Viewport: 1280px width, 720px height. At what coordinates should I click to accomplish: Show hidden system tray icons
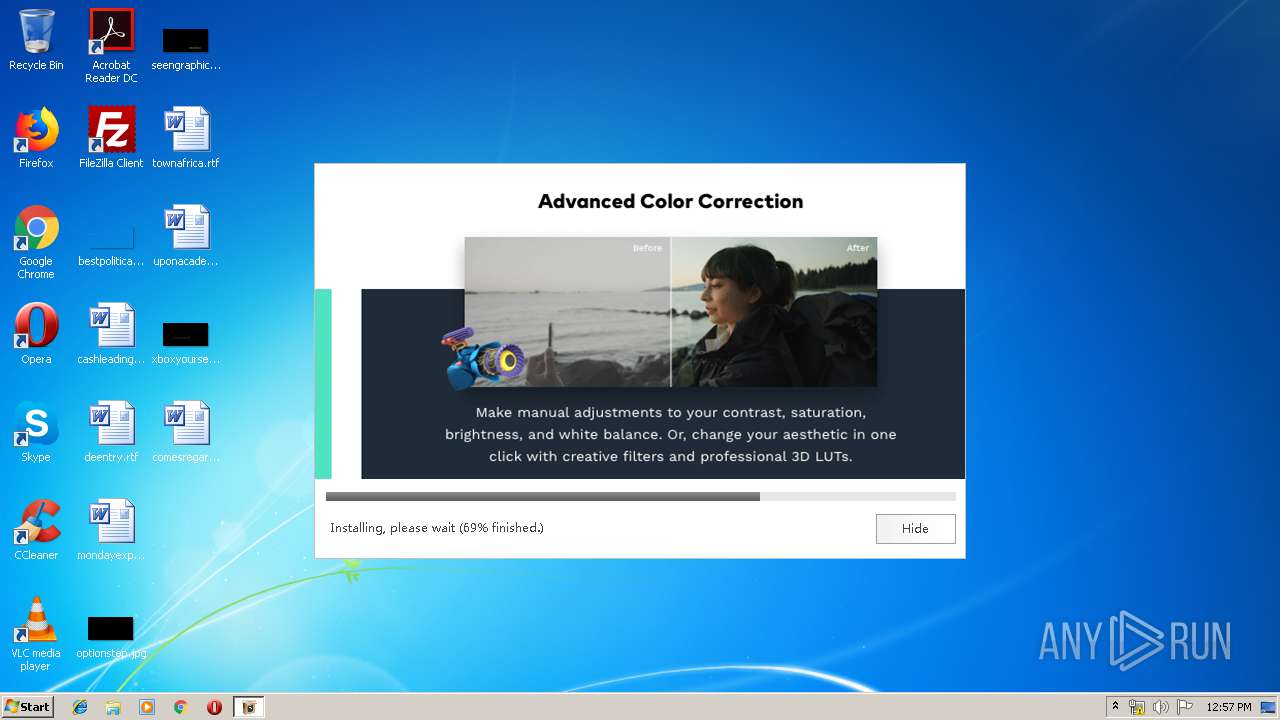[x=1115, y=707]
